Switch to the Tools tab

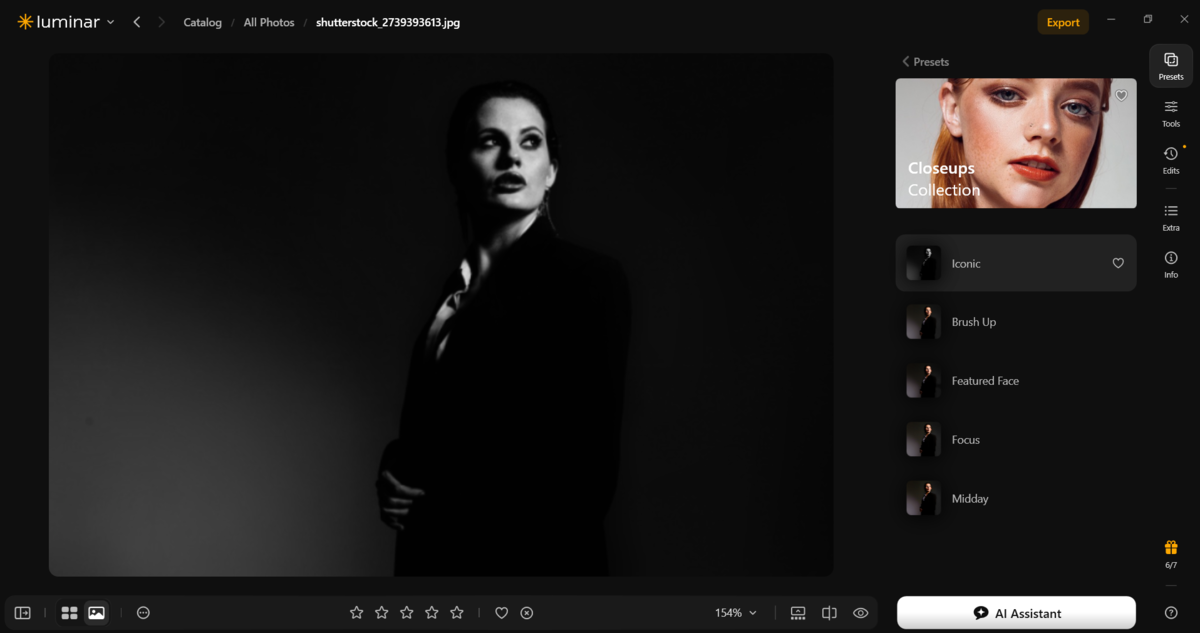[1171, 113]
